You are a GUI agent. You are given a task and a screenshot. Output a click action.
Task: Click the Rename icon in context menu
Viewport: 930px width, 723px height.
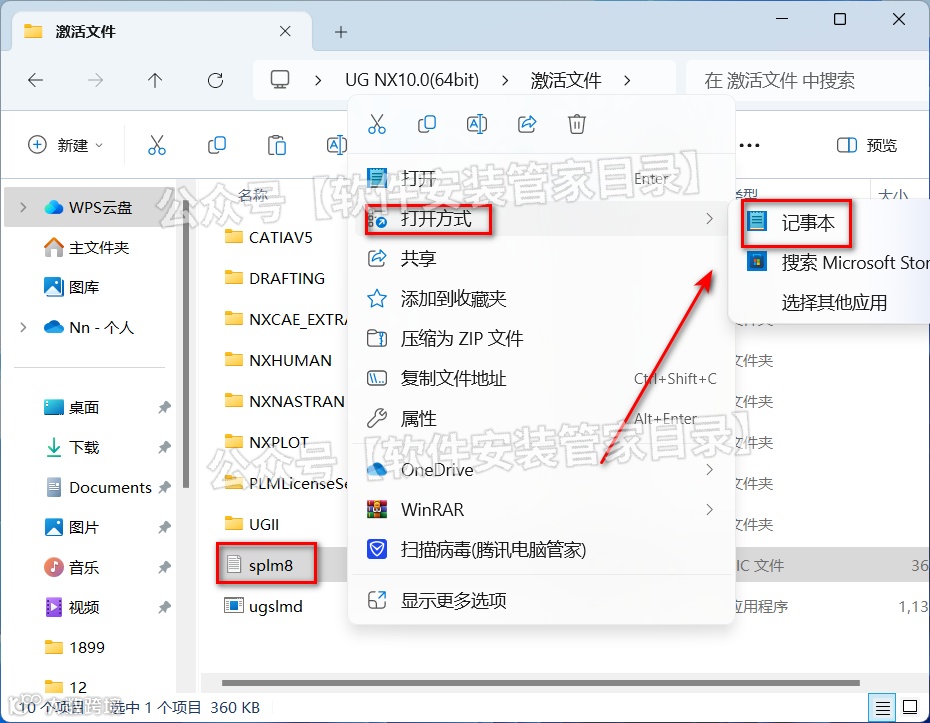[x=477, y=124]
